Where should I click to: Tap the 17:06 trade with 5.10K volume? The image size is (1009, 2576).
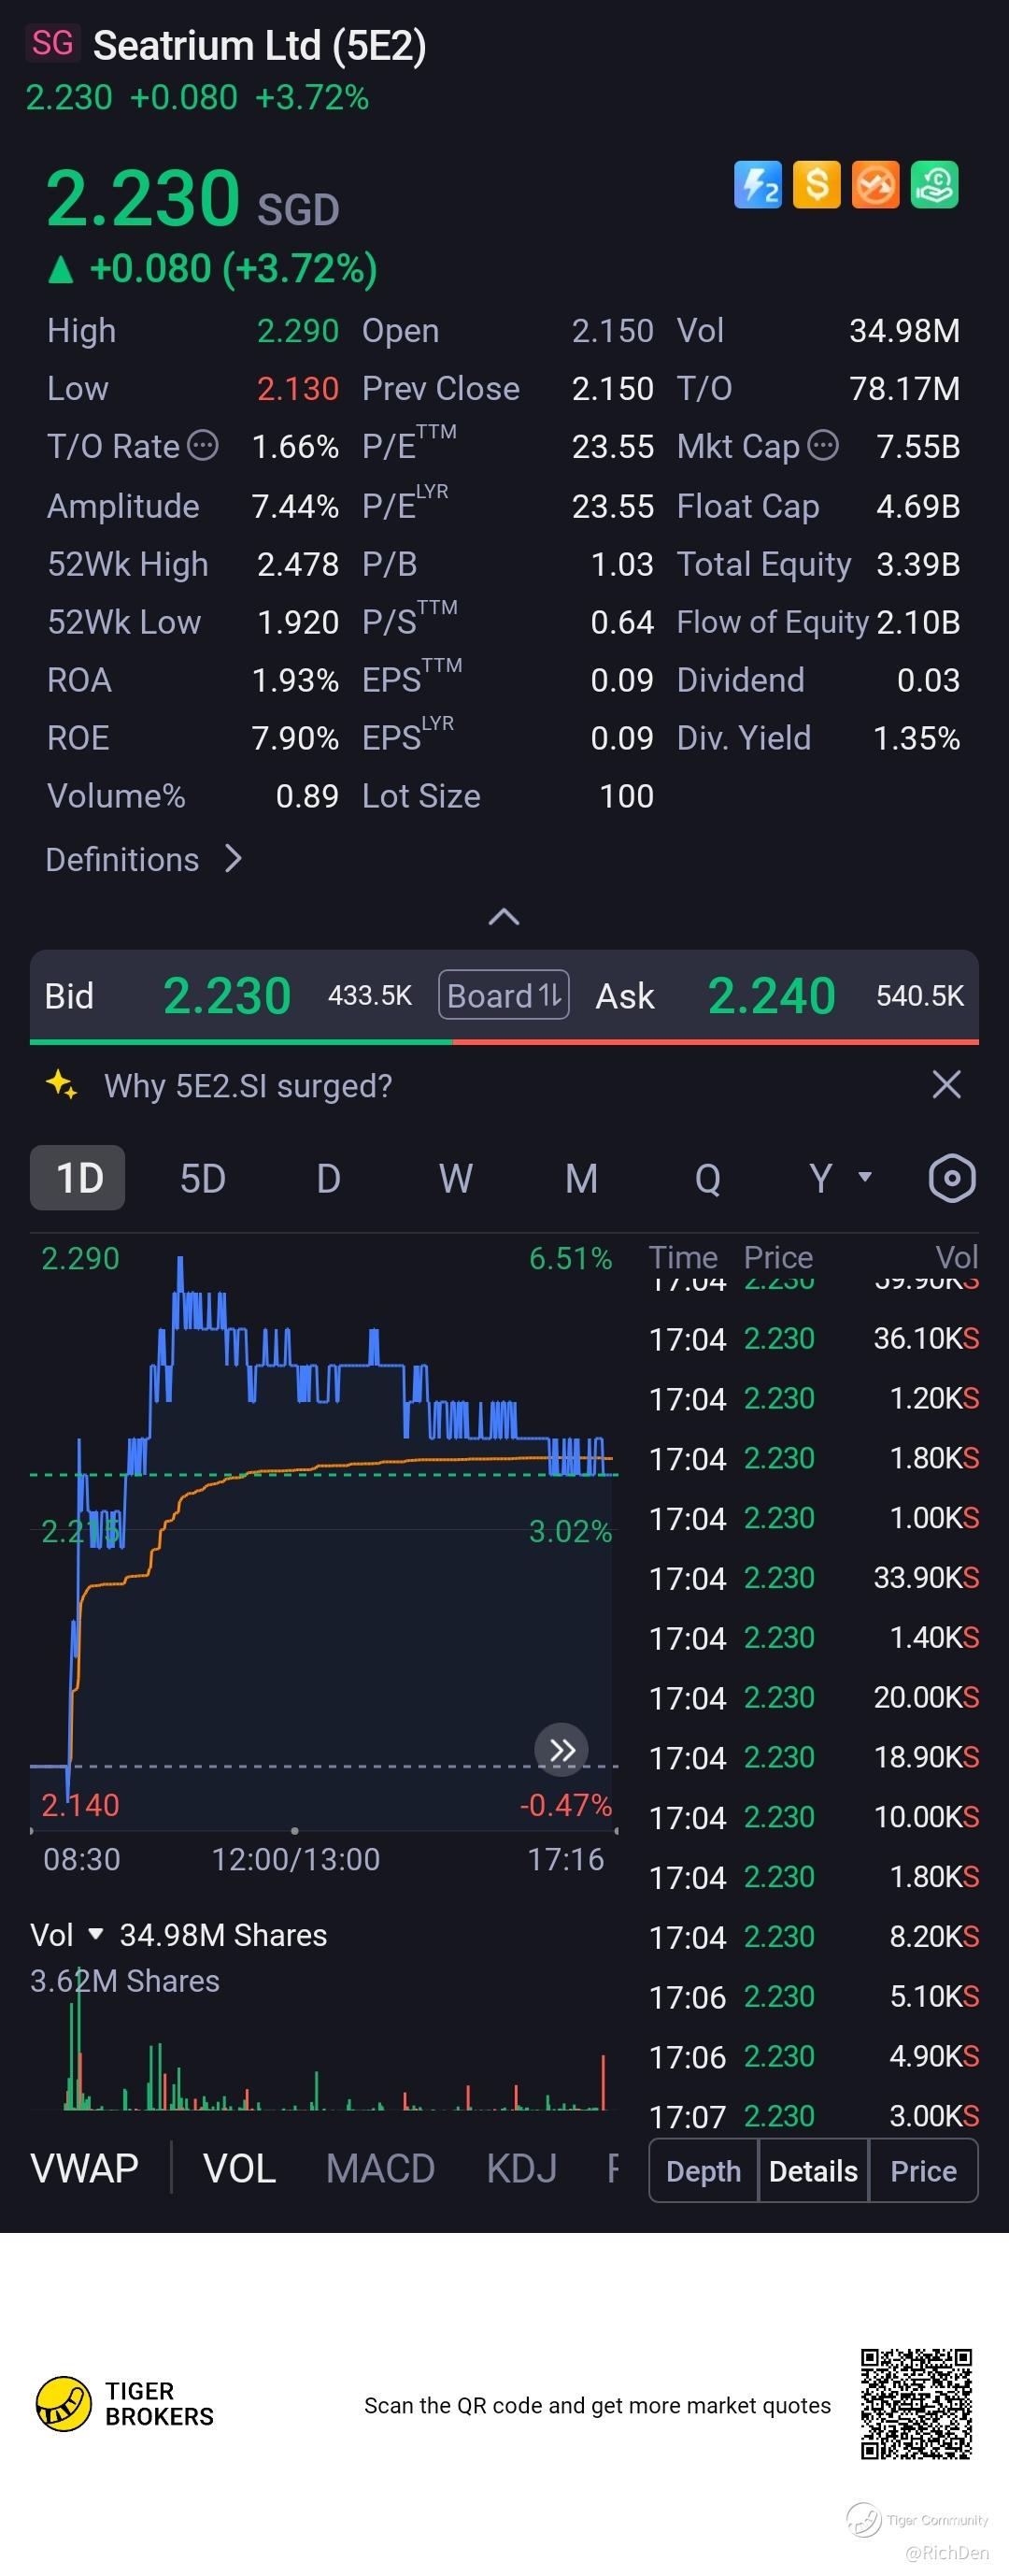point(814,1997)
